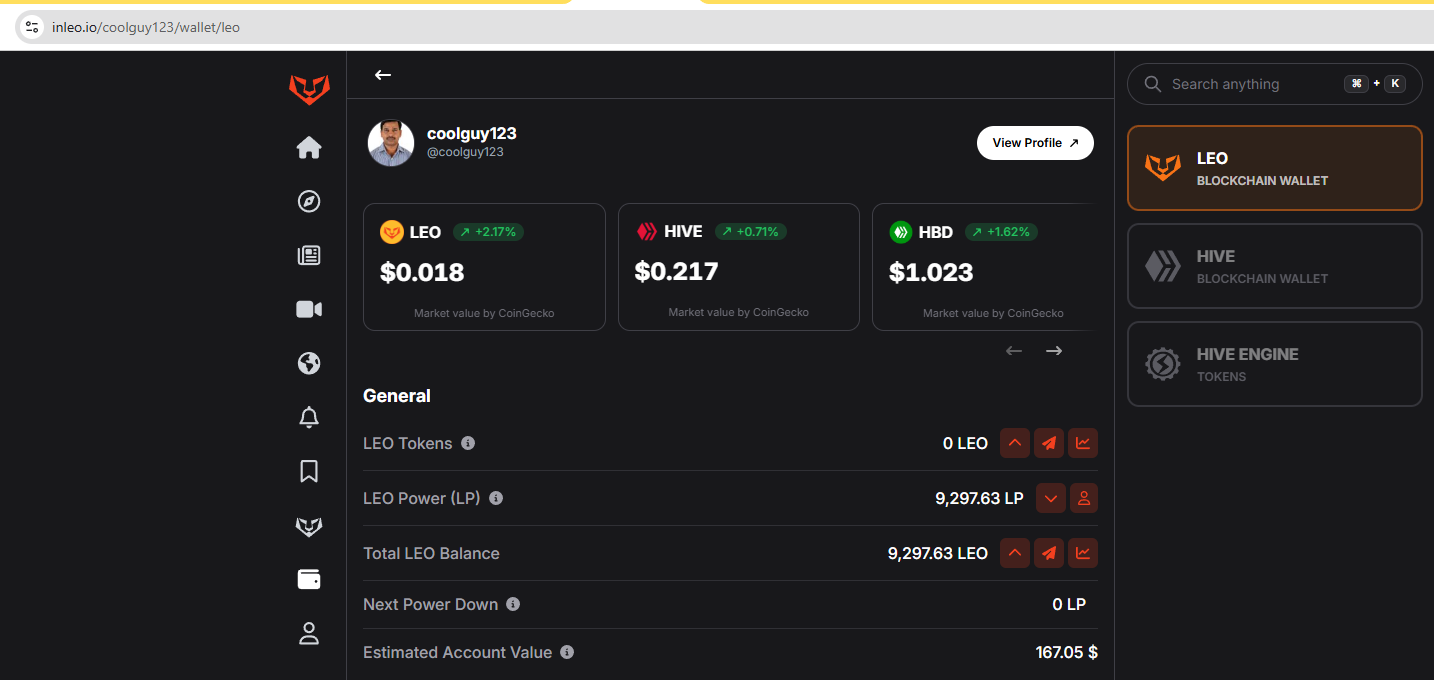1434x680 pixels.
Task: Click the browser site info icon
Action: tap(32, 27)
